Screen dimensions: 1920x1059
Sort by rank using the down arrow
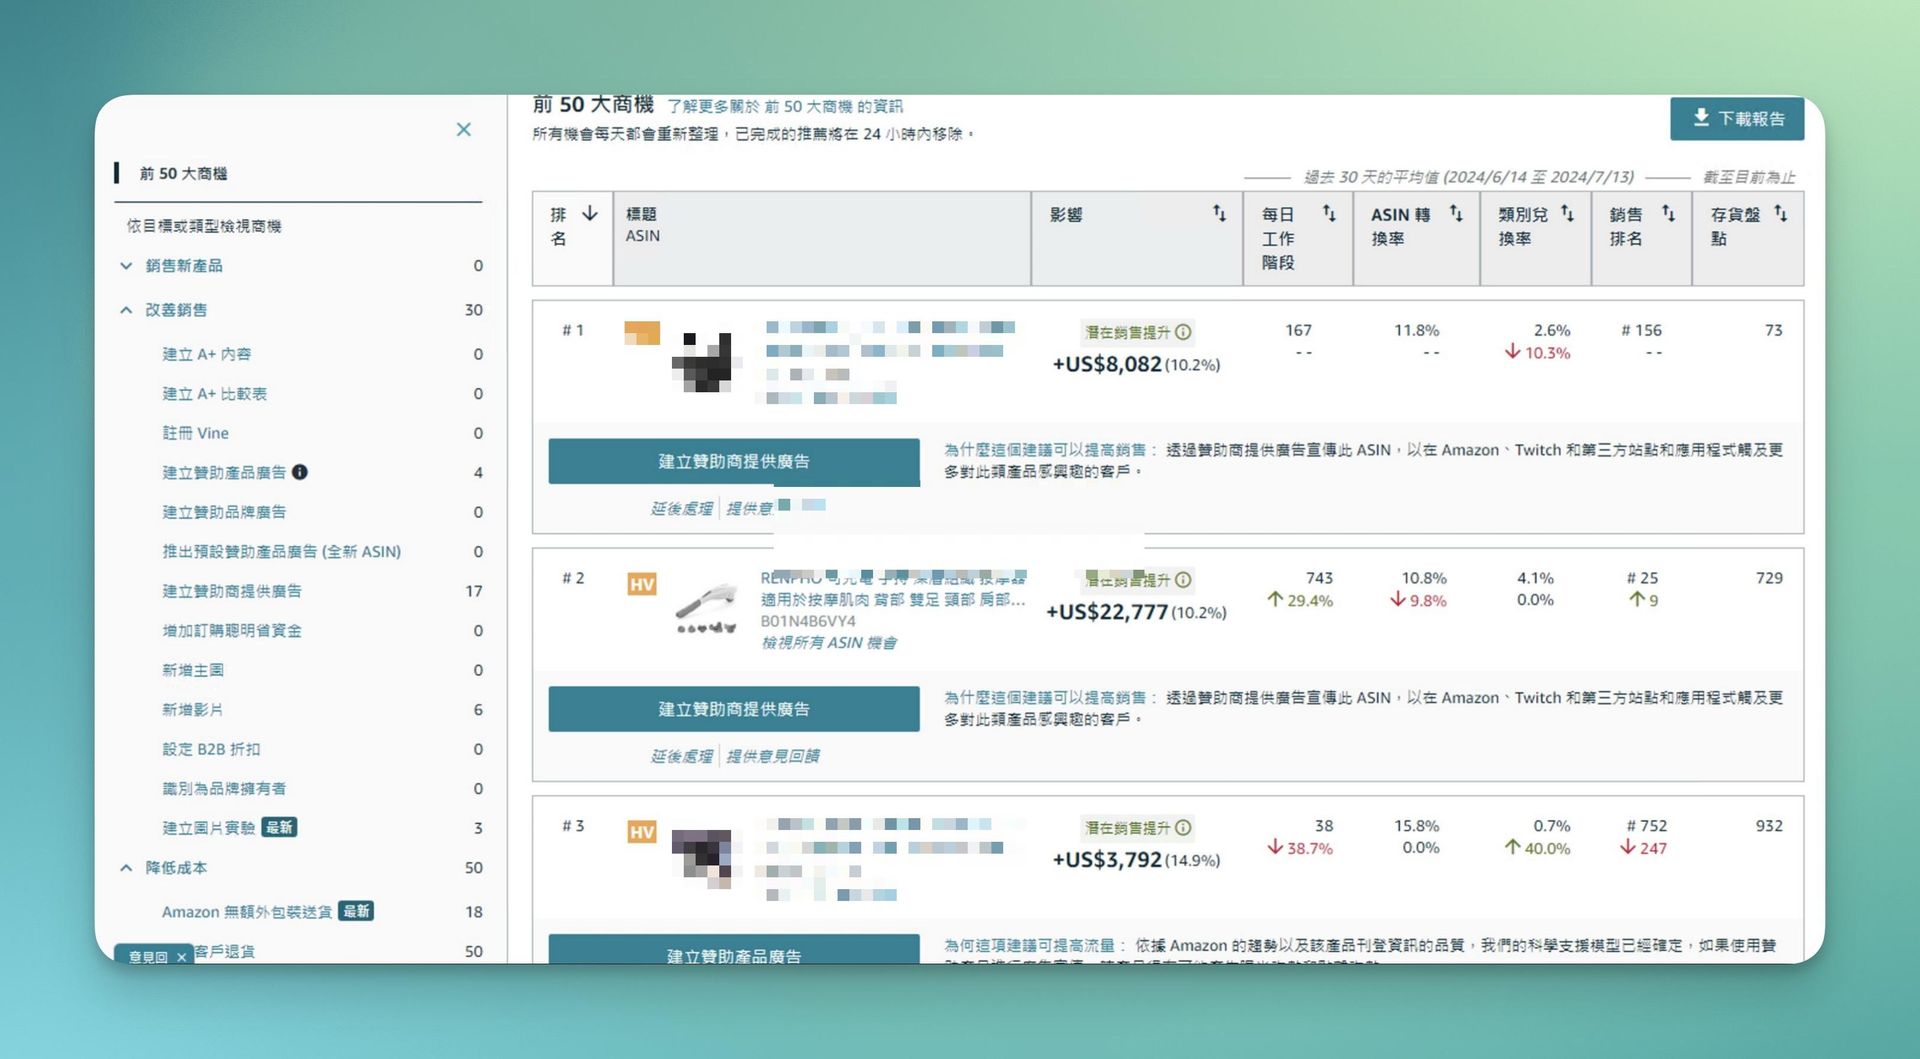tap(590, 214)
